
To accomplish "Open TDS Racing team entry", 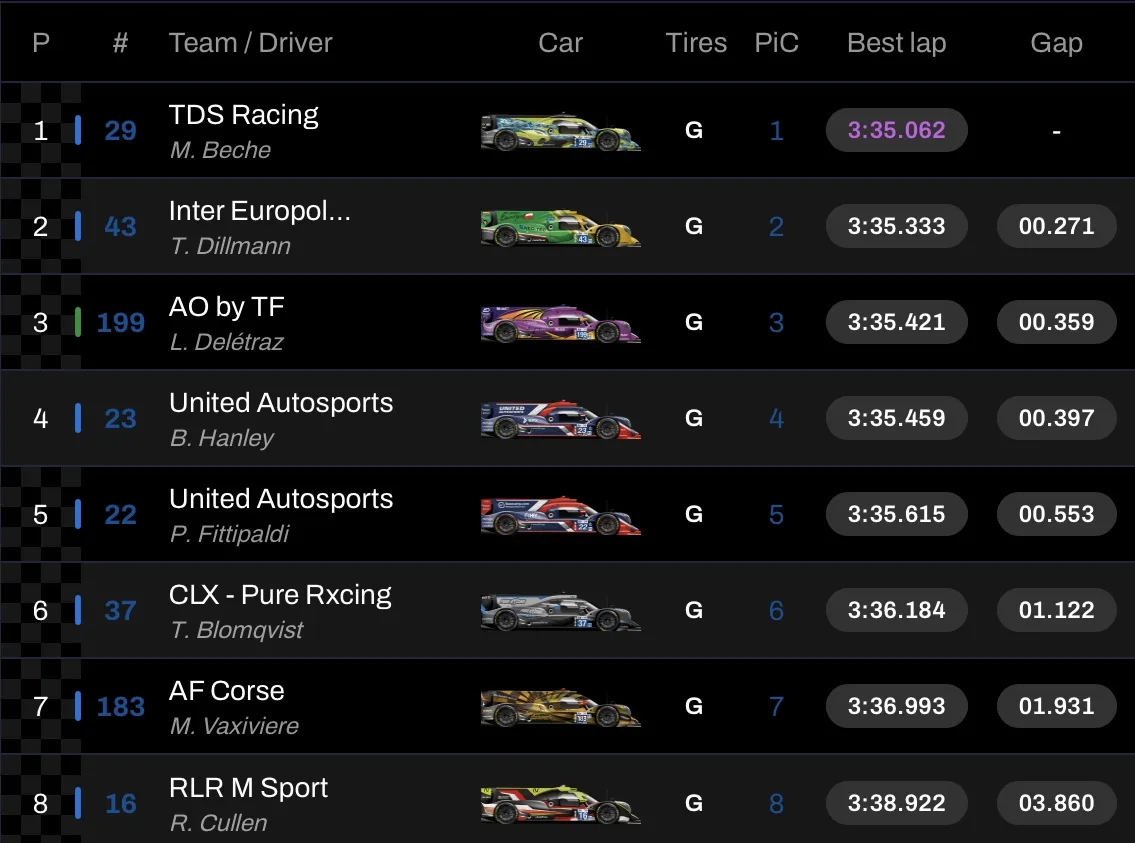I will coord(243,115).
